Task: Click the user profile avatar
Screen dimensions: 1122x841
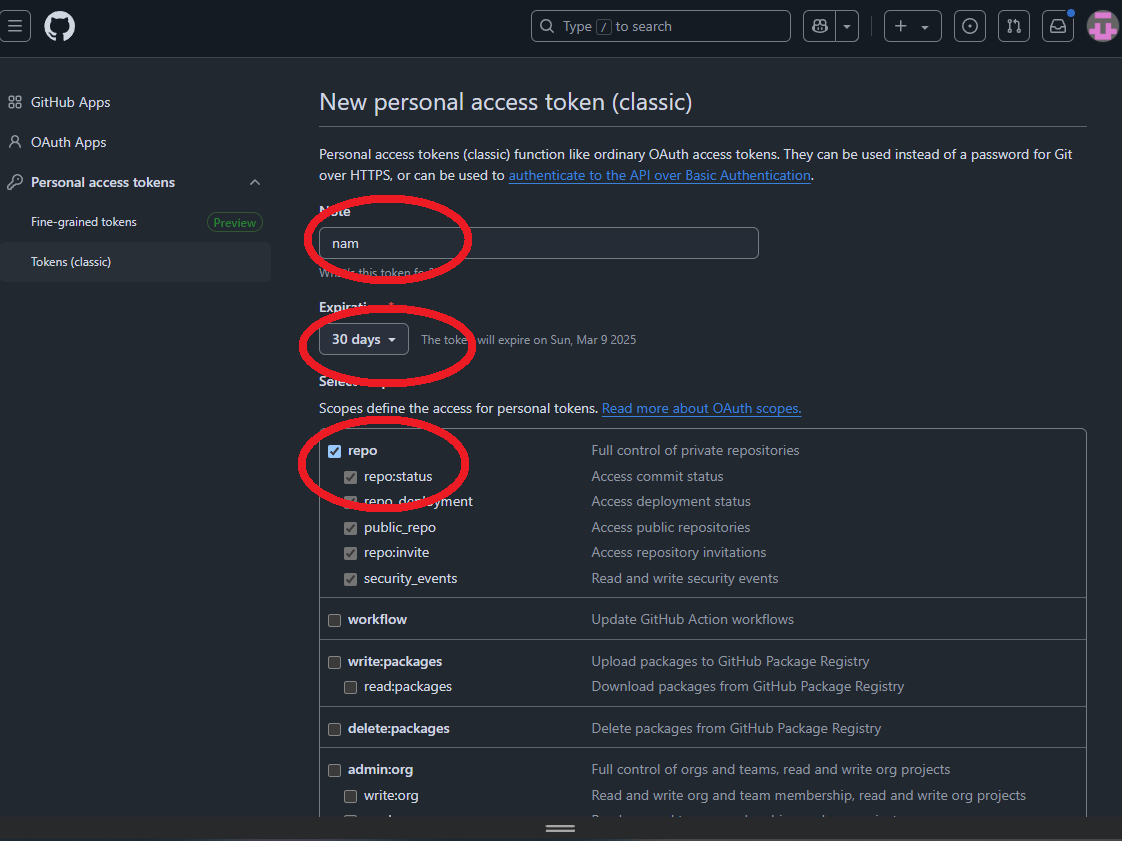Action: 1102,26
